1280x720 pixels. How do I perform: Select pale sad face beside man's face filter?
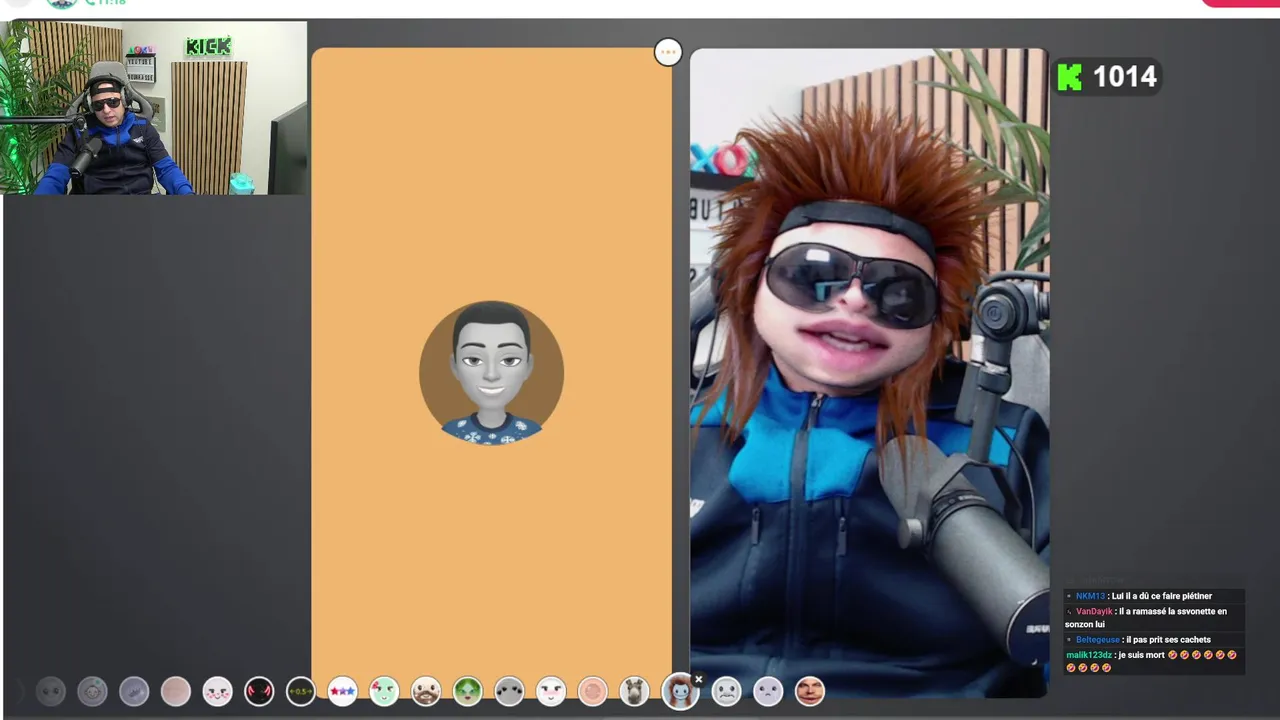point(768,691)
